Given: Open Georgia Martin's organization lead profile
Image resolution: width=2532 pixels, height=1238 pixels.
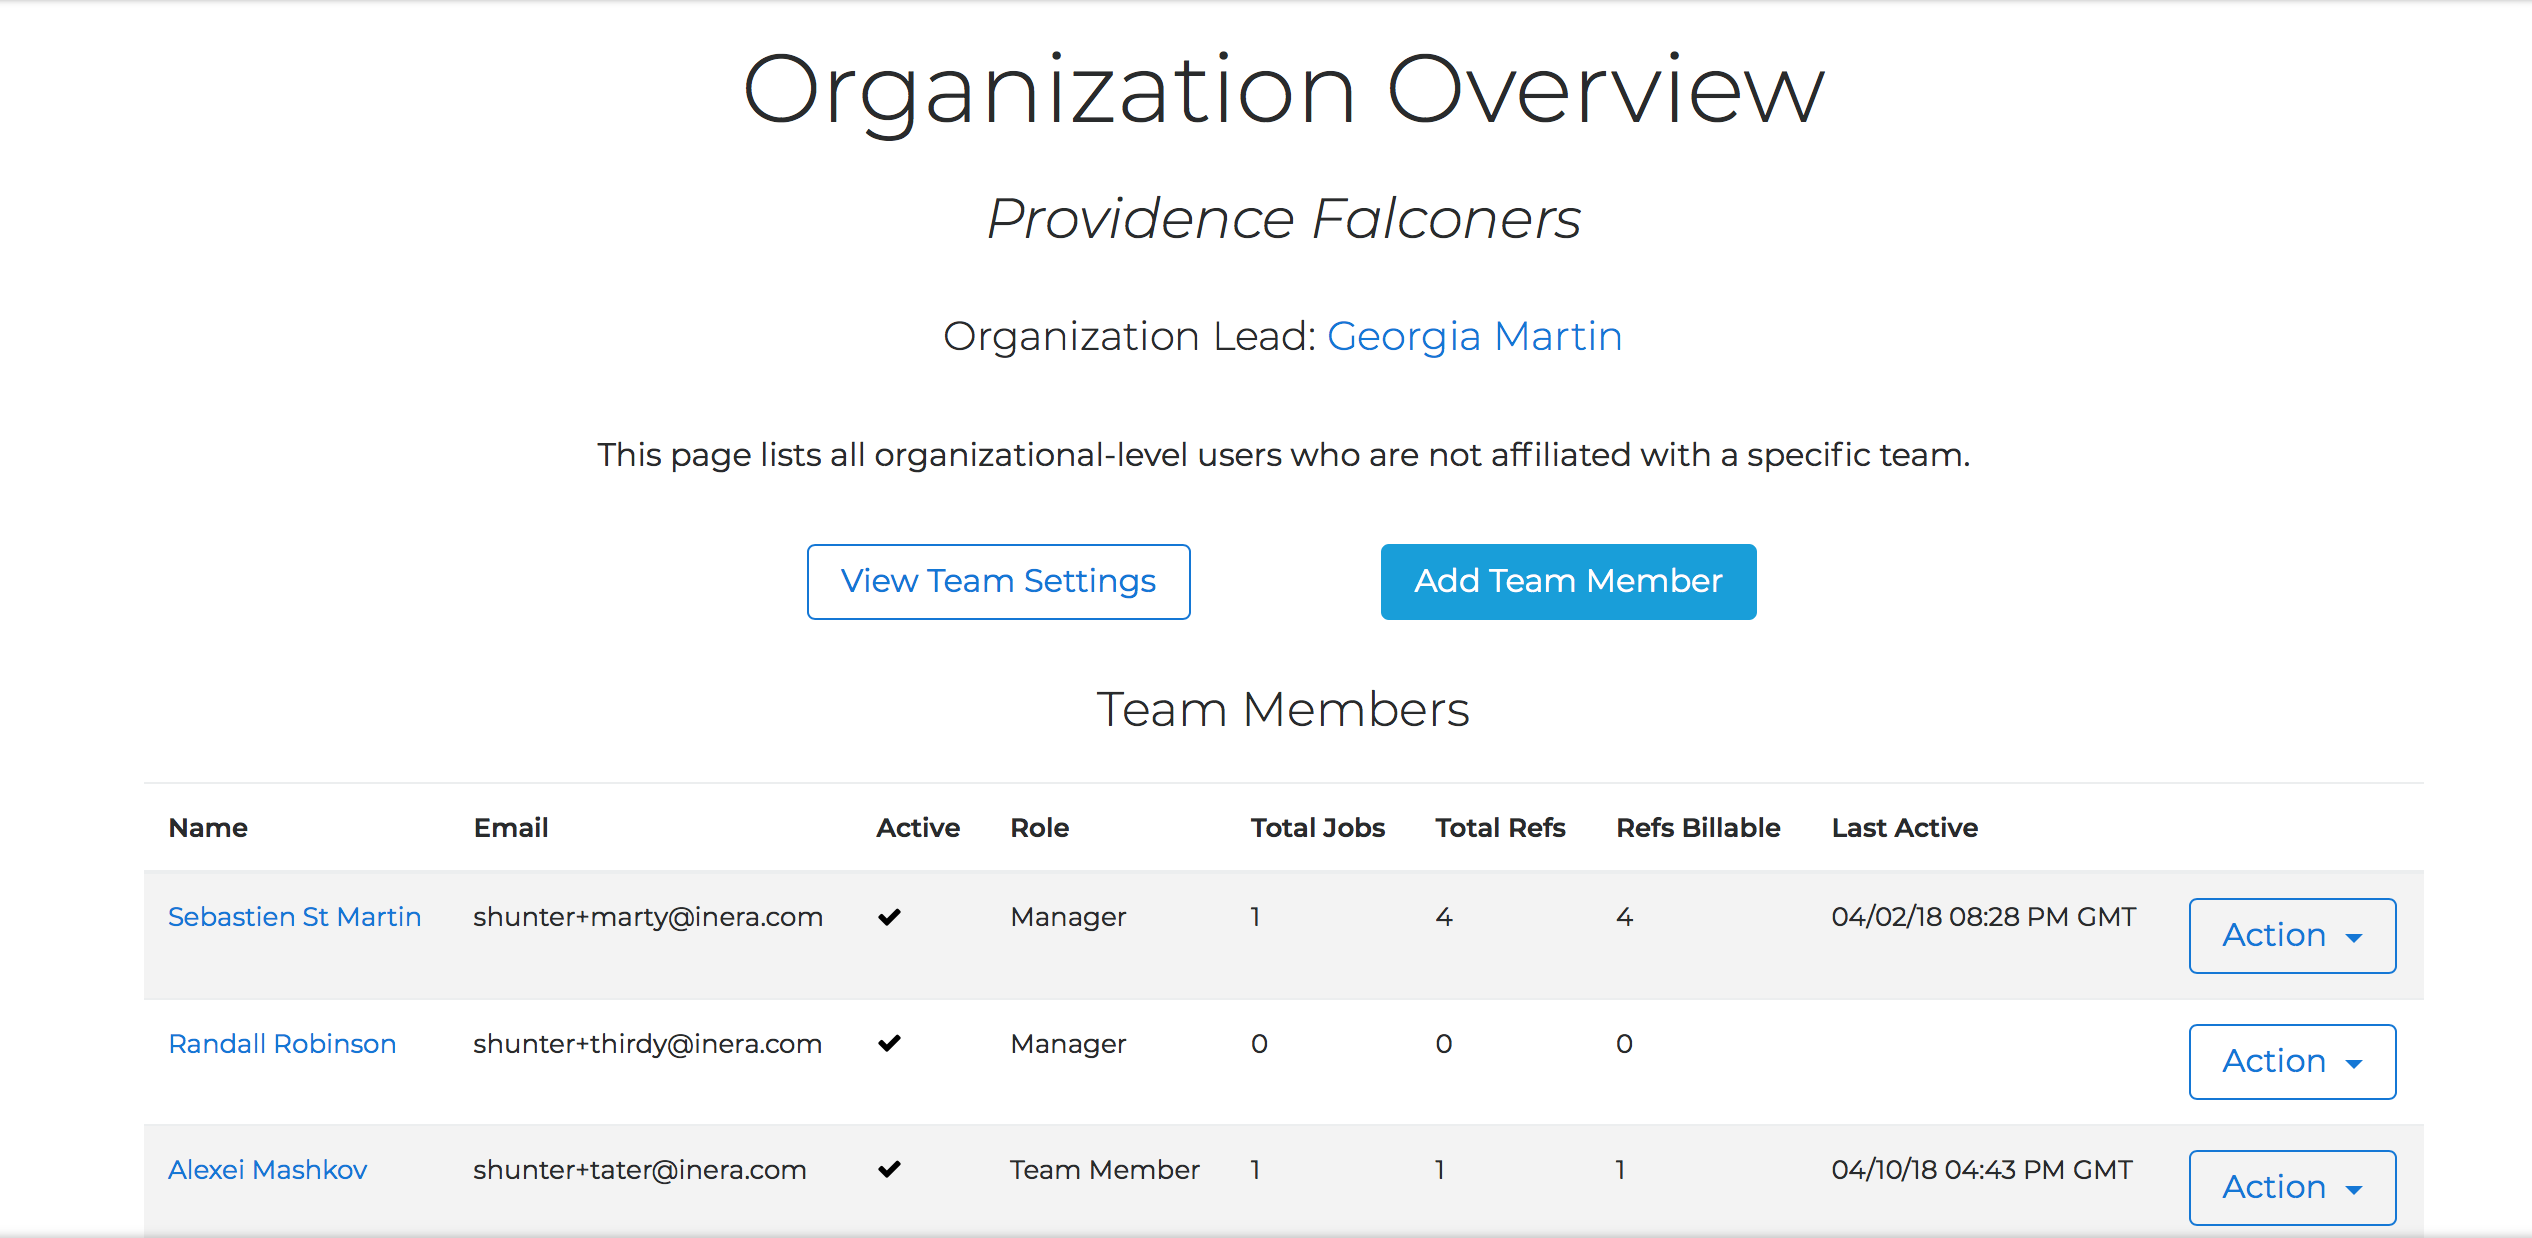Looking at the screenshot, I should tap(1474, 337).
